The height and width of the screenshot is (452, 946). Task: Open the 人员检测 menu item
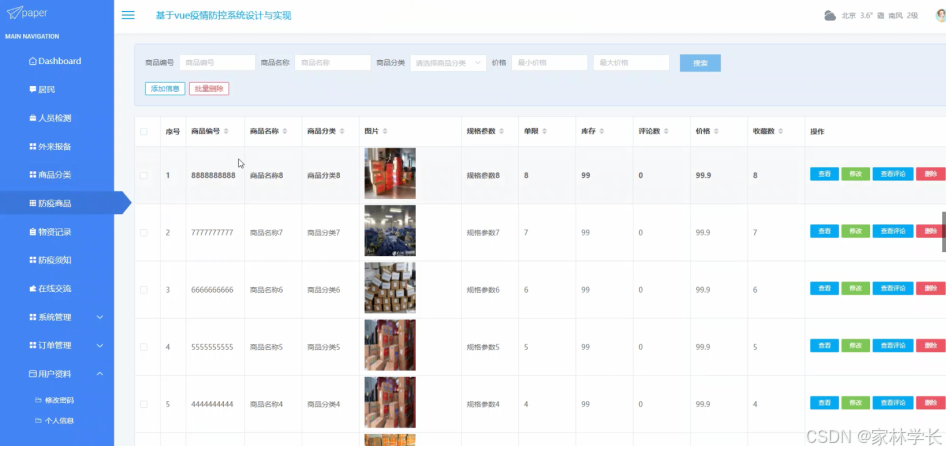(57, 118)
